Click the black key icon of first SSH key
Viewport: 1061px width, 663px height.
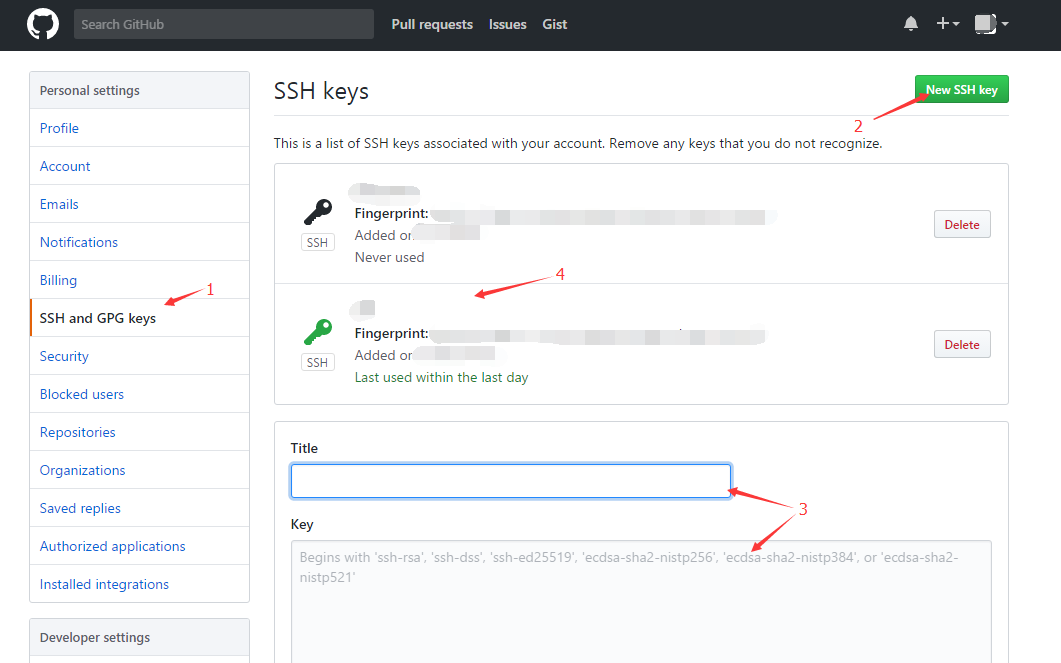pyautogui.click(x=318, y=212)
